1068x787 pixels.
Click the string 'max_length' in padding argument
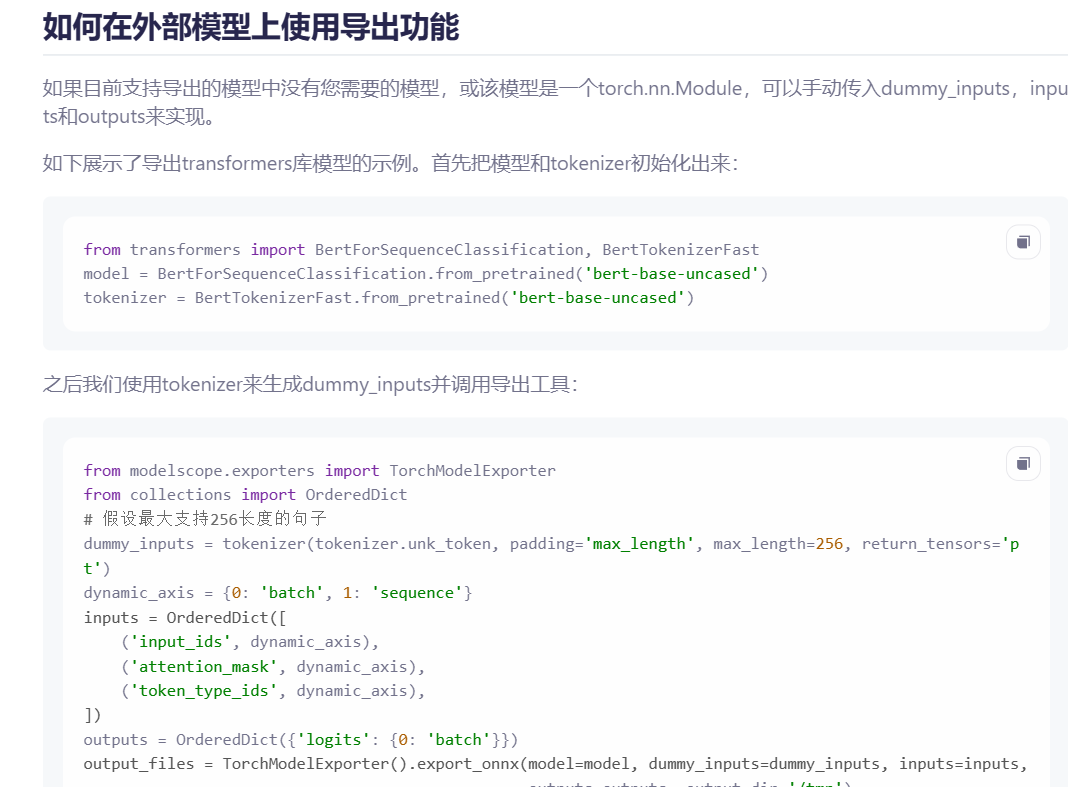tap(639, 544)
